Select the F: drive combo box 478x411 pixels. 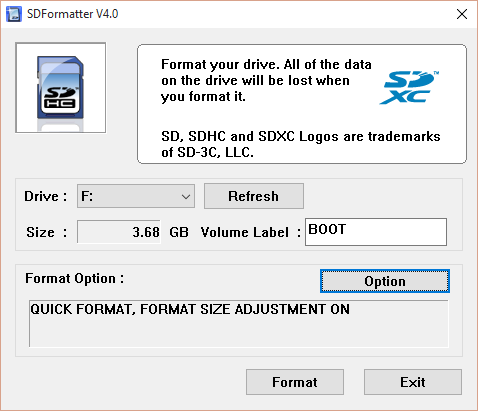click(136, 196)
